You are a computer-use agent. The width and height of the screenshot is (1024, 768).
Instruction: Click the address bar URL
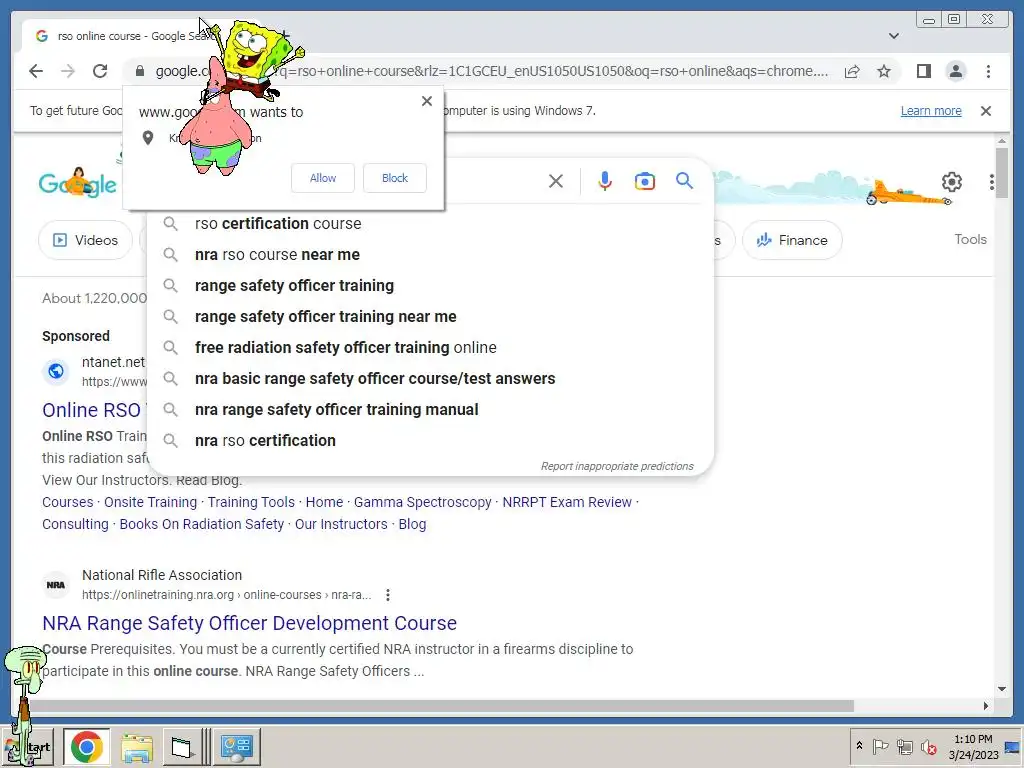click(x=492, y=71)
